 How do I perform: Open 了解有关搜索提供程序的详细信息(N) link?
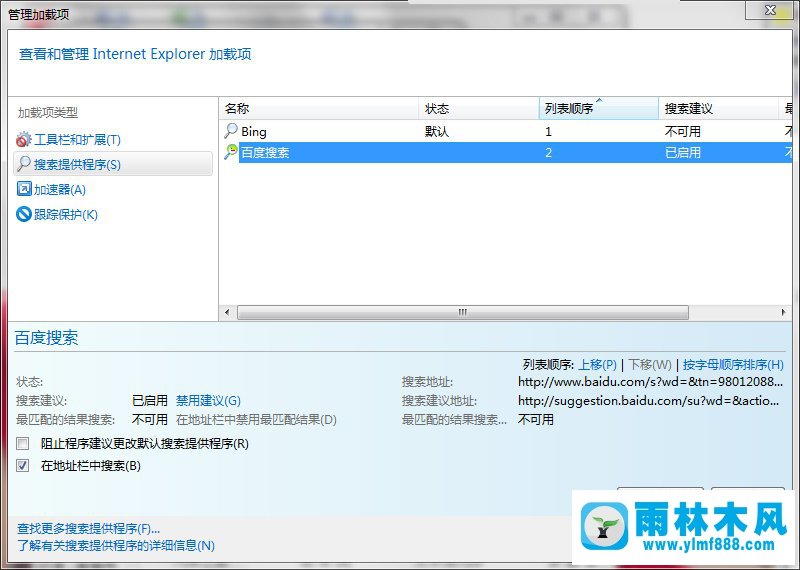(x=116, y=546)
